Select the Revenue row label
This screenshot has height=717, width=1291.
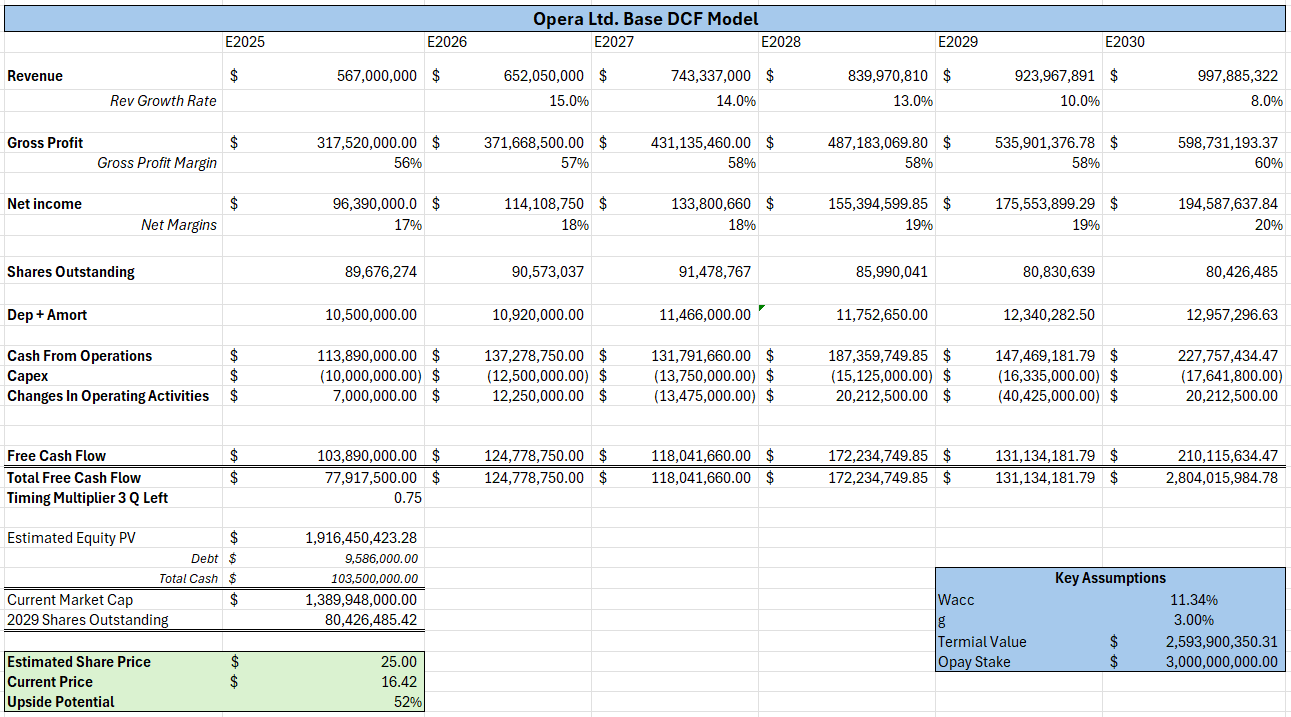(35, 75)
